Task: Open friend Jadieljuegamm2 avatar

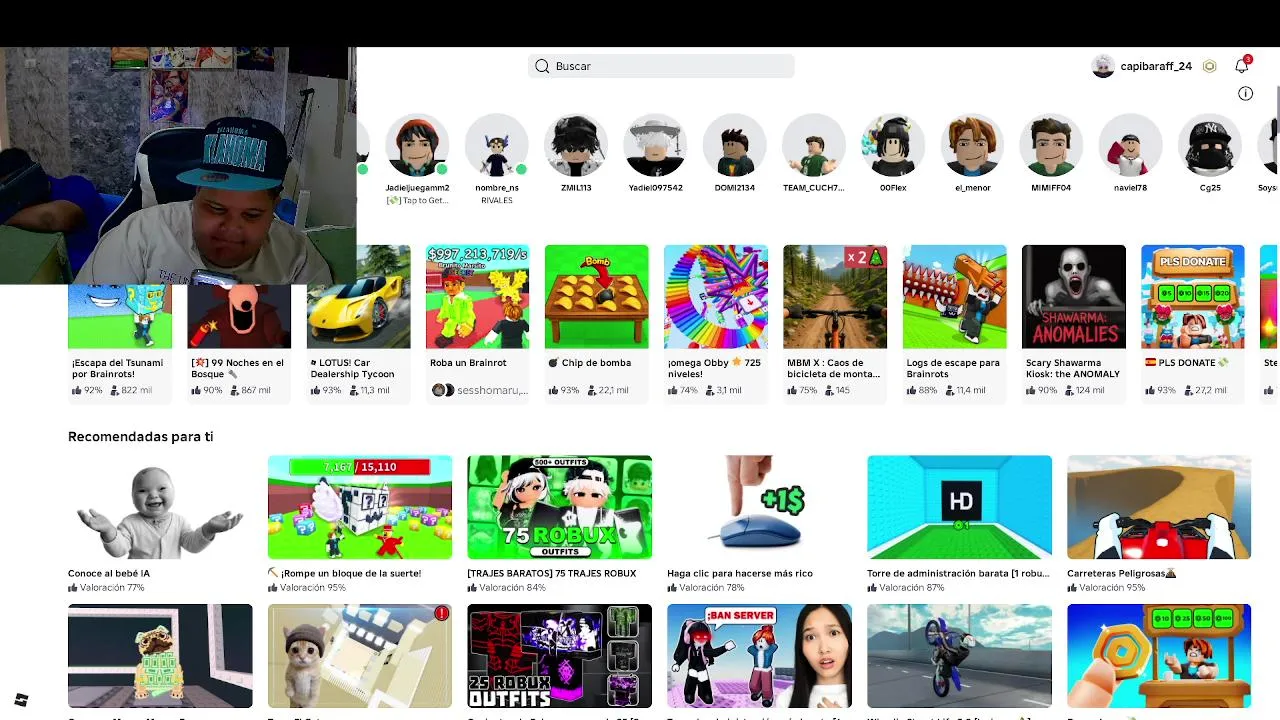Action: (417, 146)
